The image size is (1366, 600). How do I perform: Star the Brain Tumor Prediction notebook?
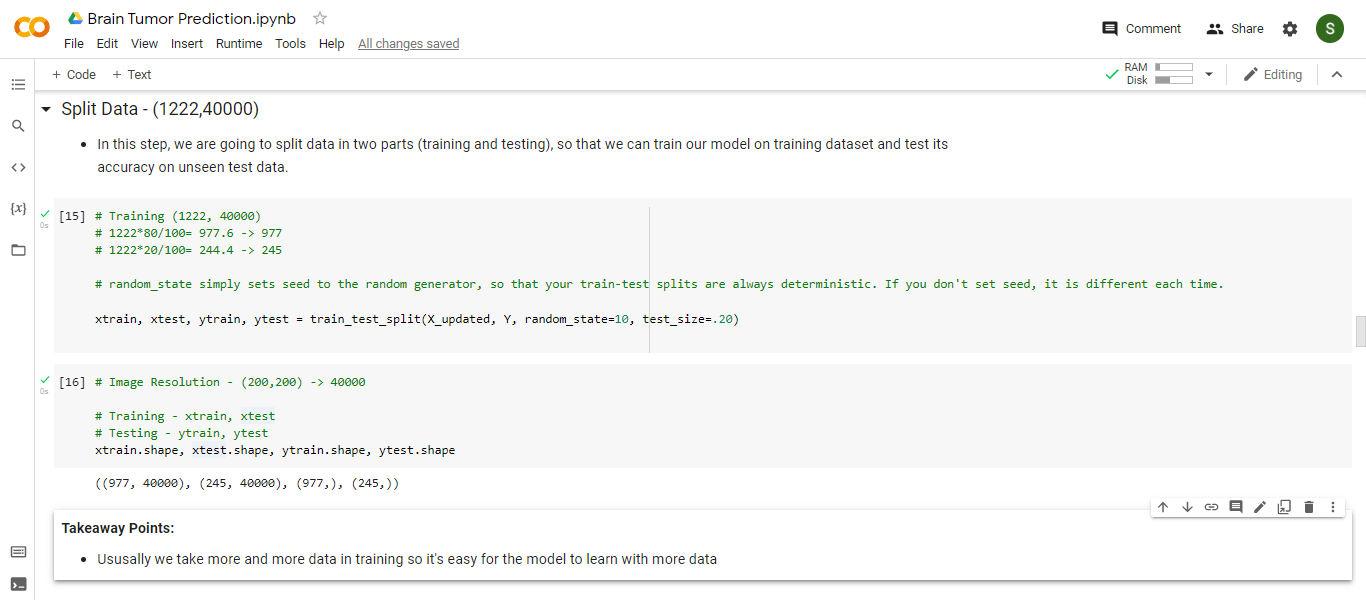click(320, 18)
